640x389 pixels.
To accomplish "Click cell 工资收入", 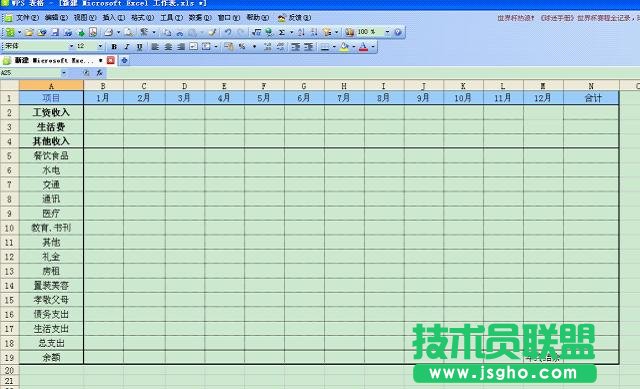I will point(51,112).
